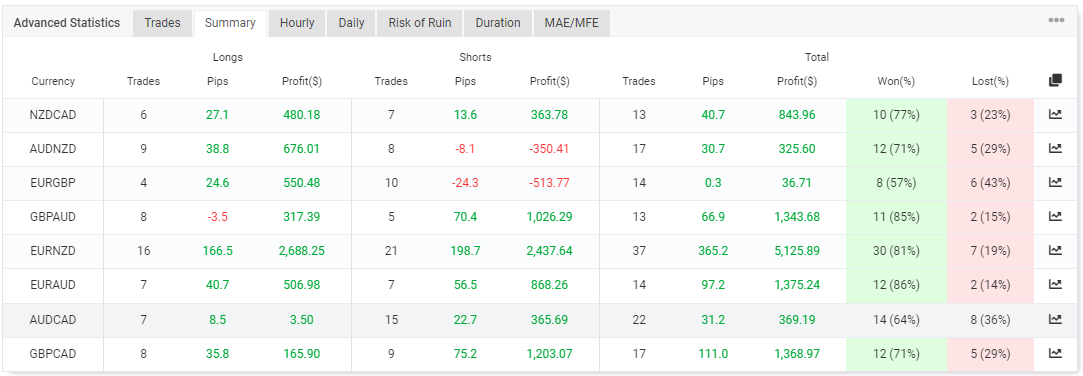Switch to the Daily tab
Image resolution: width=1083 pixels, height=376 pixels.
(352, 23)
